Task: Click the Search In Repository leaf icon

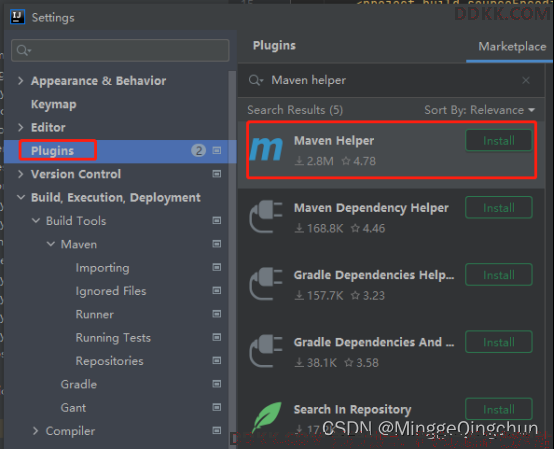Action: click(267, 417)
